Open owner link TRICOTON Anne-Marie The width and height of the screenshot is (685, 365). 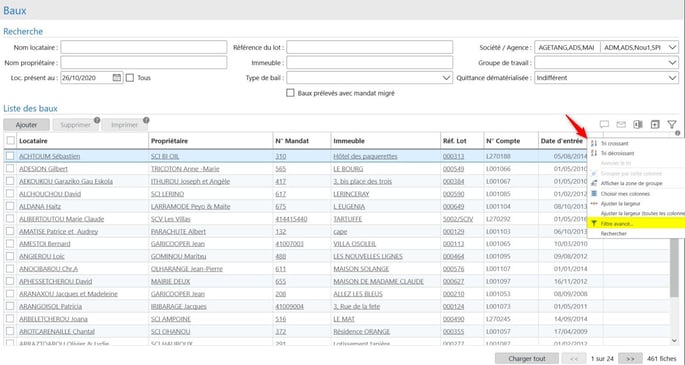click(185, 169)
